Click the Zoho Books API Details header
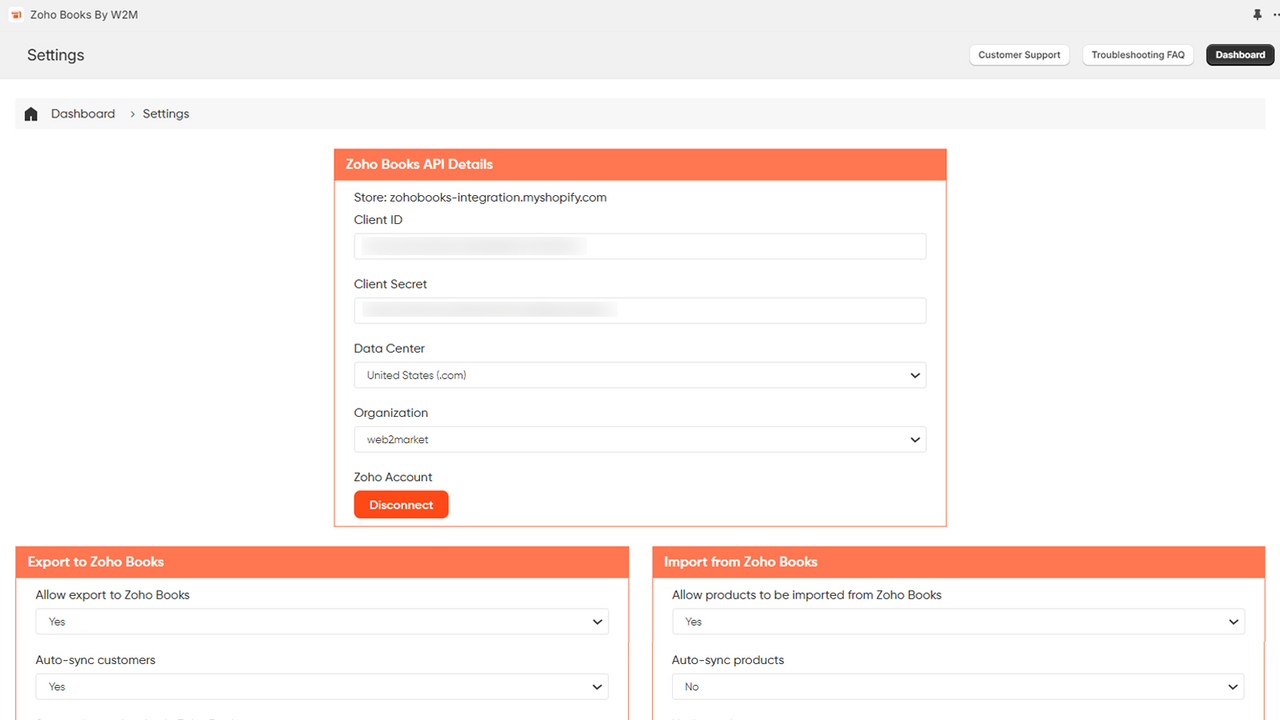This screenshot has width=1280, height=720. pos(640,165)
